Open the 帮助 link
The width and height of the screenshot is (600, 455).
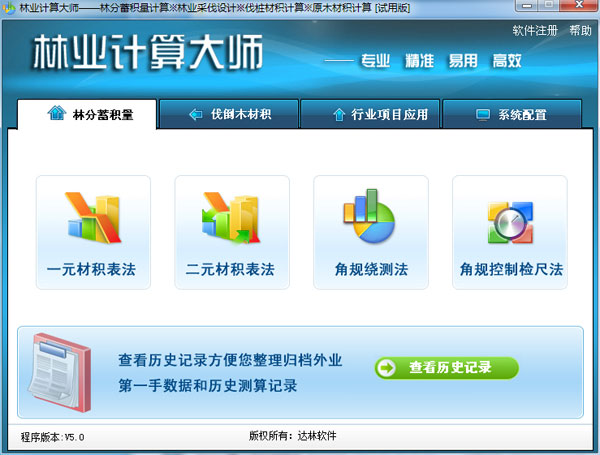[580, 31]
